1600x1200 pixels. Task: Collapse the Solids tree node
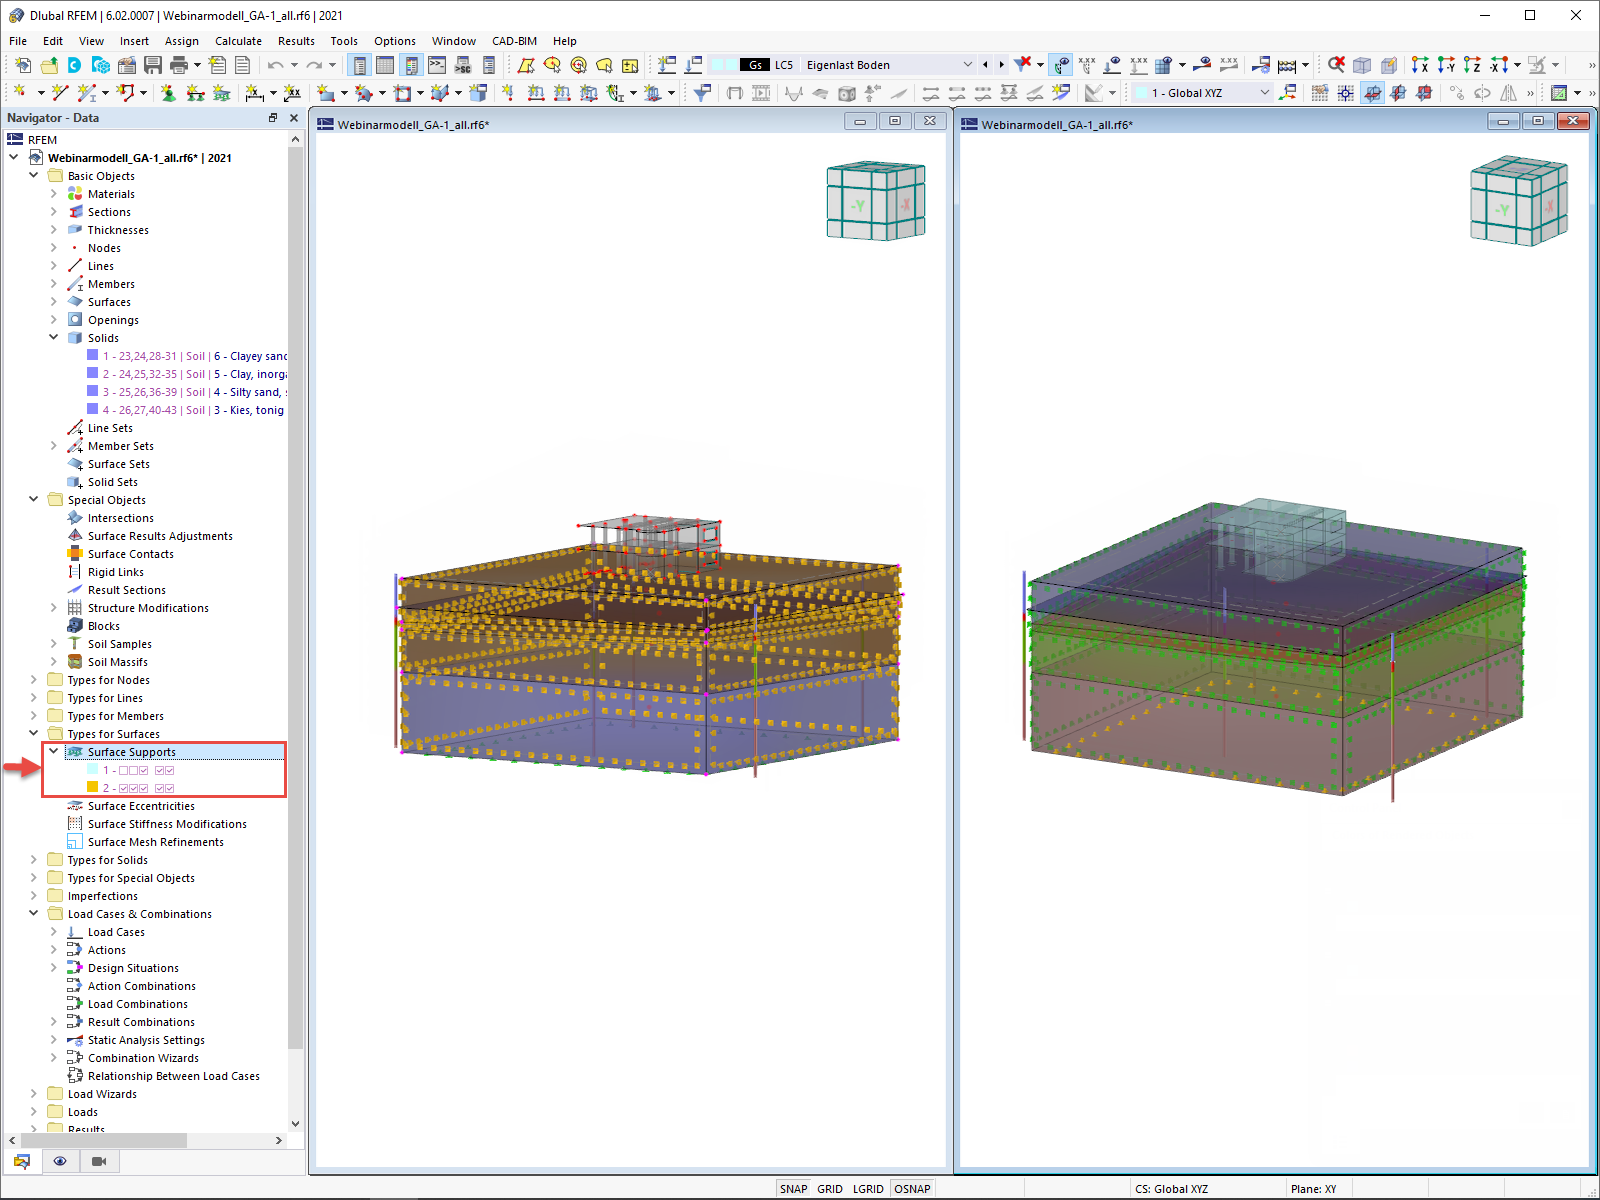pyautogui.click(x=54, y=338)
